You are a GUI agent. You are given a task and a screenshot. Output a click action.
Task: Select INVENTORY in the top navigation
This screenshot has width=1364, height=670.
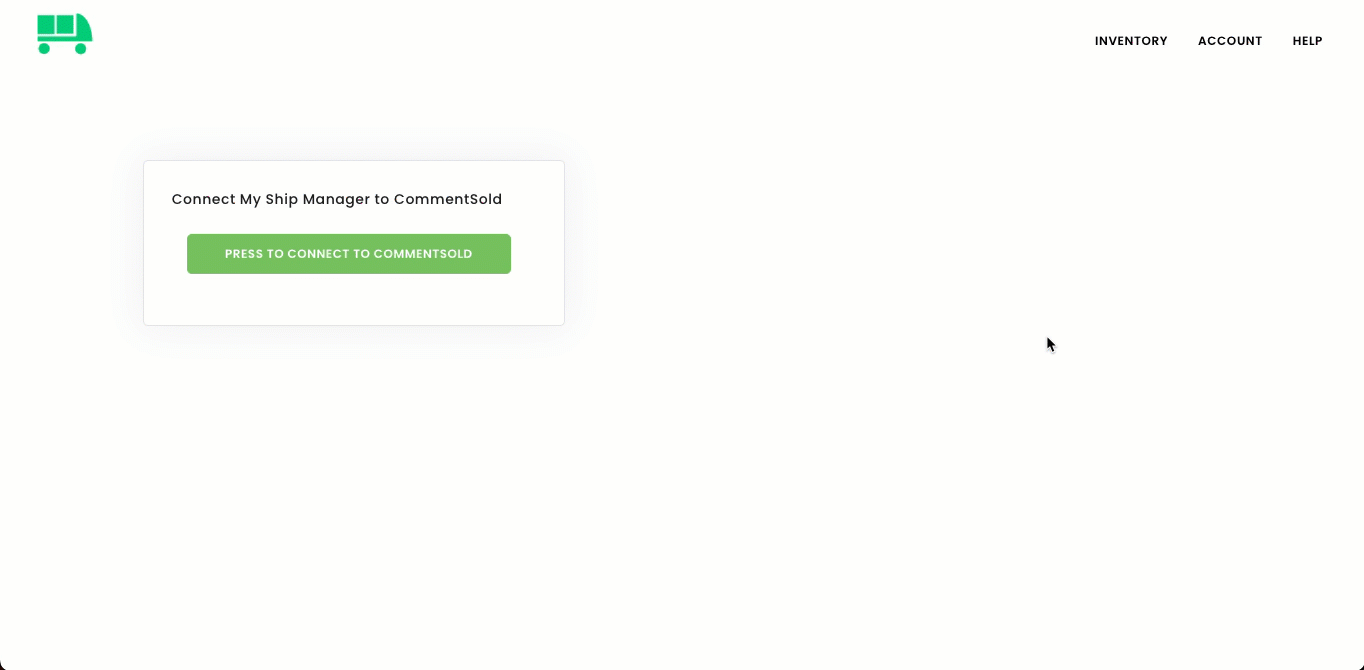[1131, 41]
